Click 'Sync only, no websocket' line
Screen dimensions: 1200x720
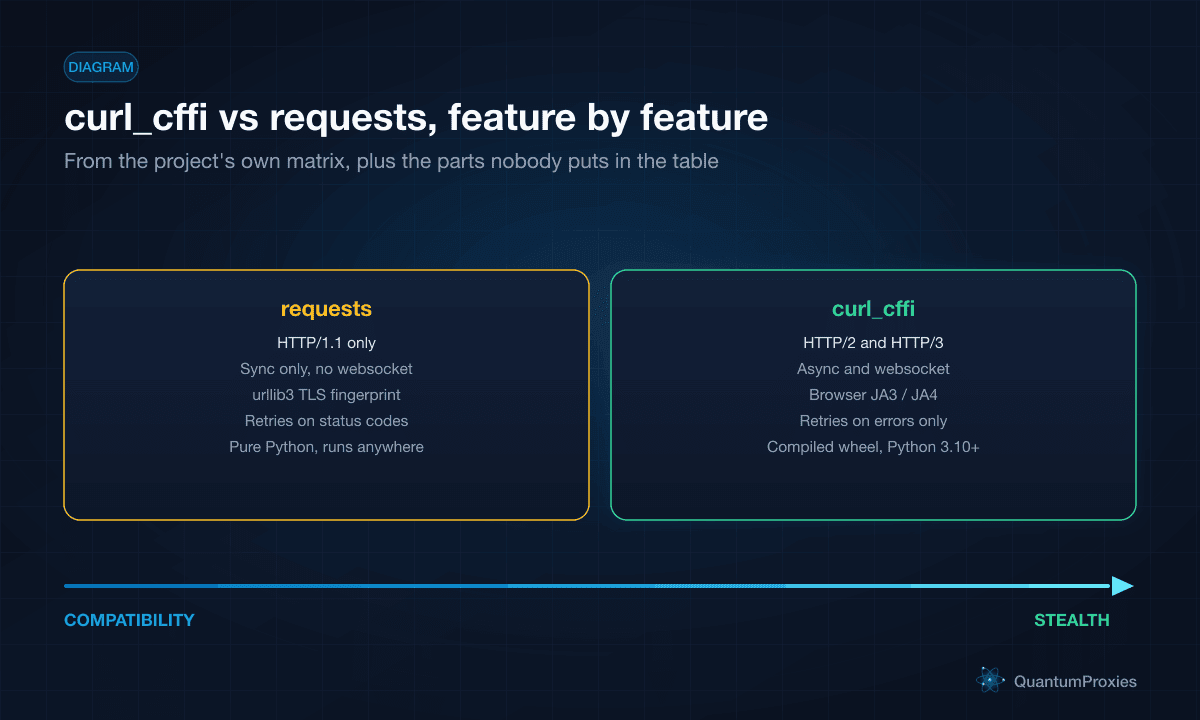326,369
